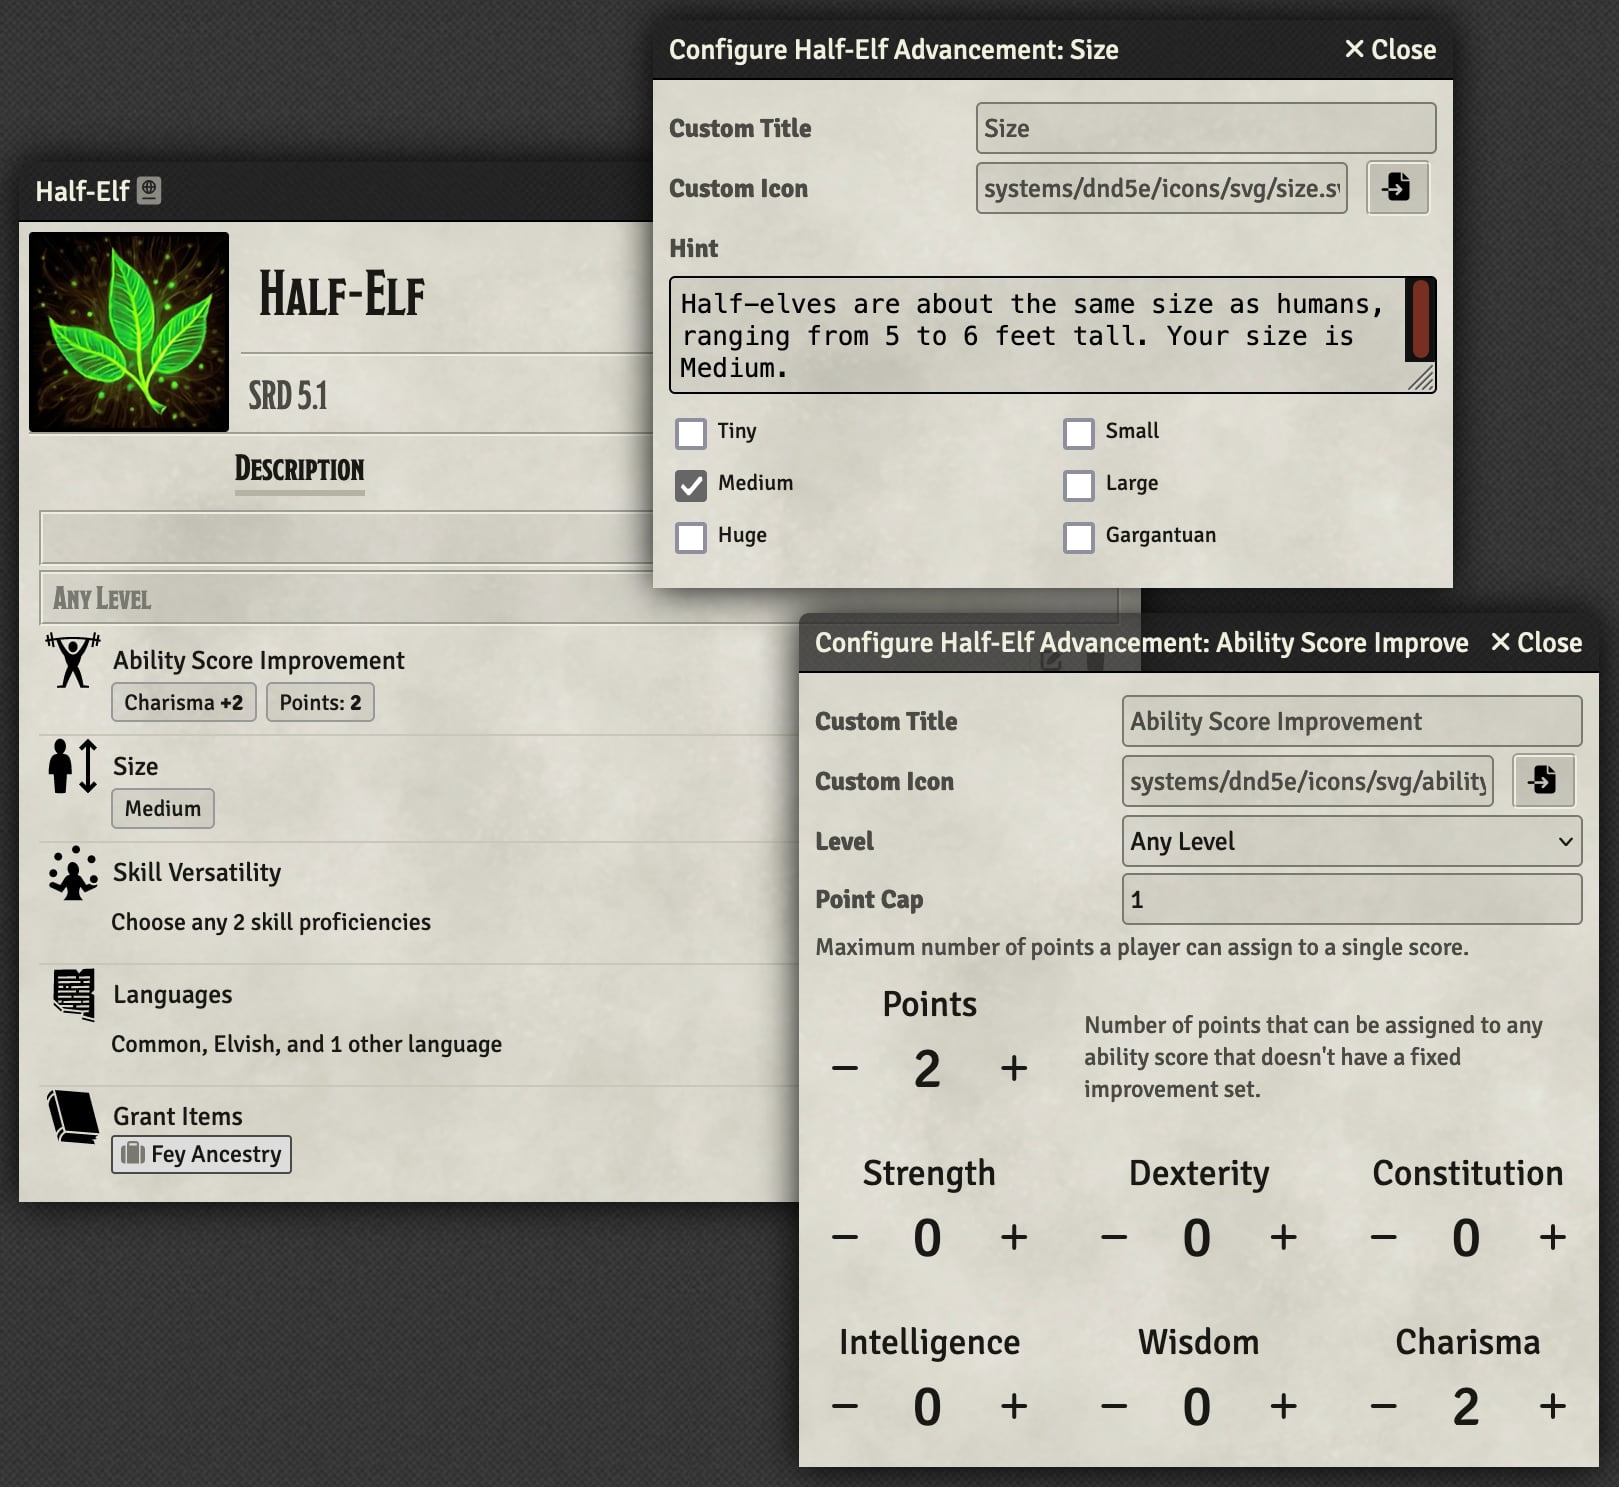Edit the Ability Score Custom Title field

coord(1352,721)
